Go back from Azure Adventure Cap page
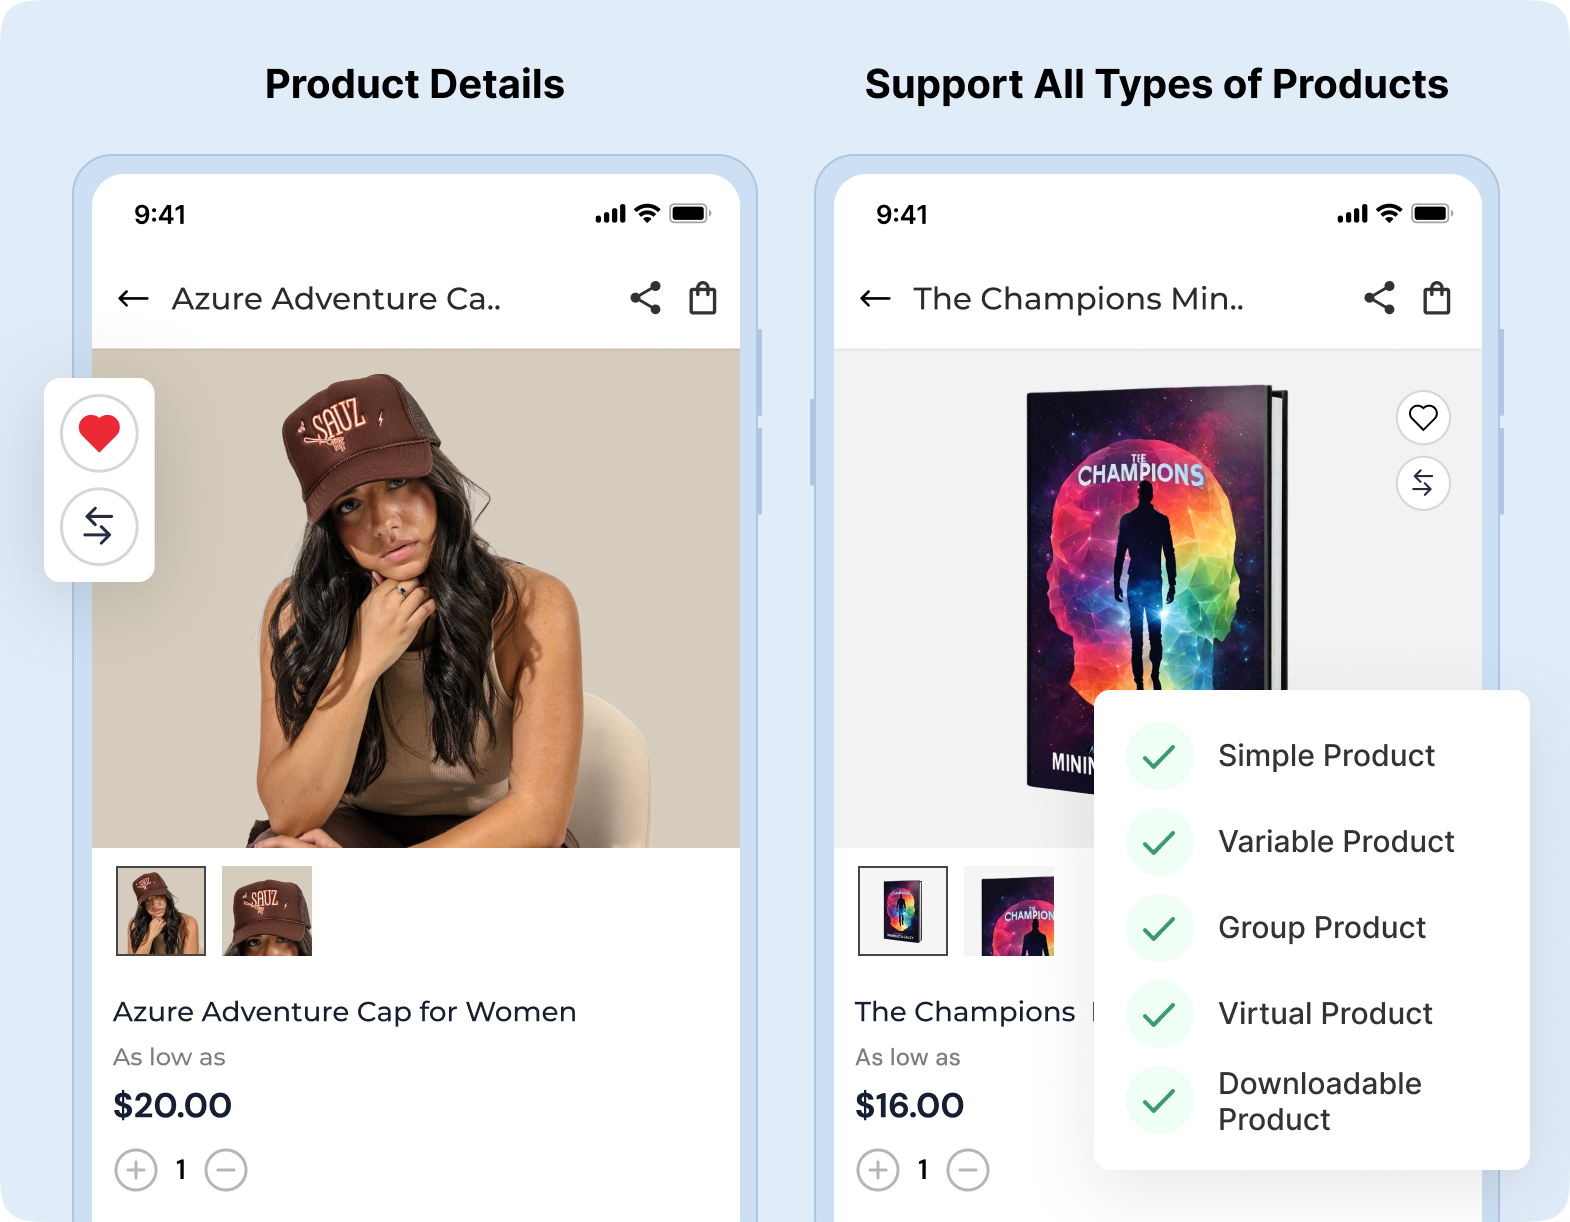The height and width of the screenshot is (1222, 1570). pos(133,298)
